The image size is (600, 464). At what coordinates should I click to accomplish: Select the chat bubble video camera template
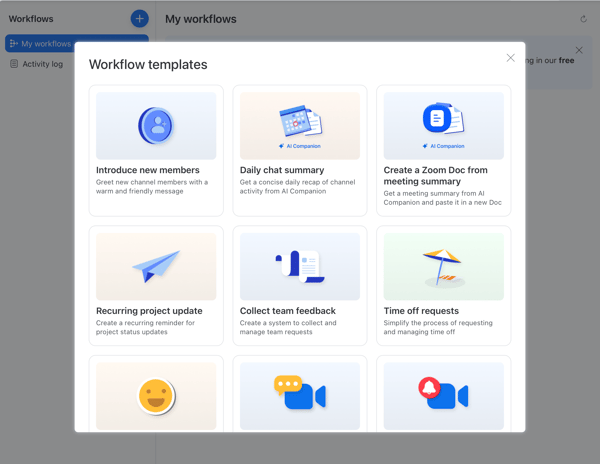300,395
